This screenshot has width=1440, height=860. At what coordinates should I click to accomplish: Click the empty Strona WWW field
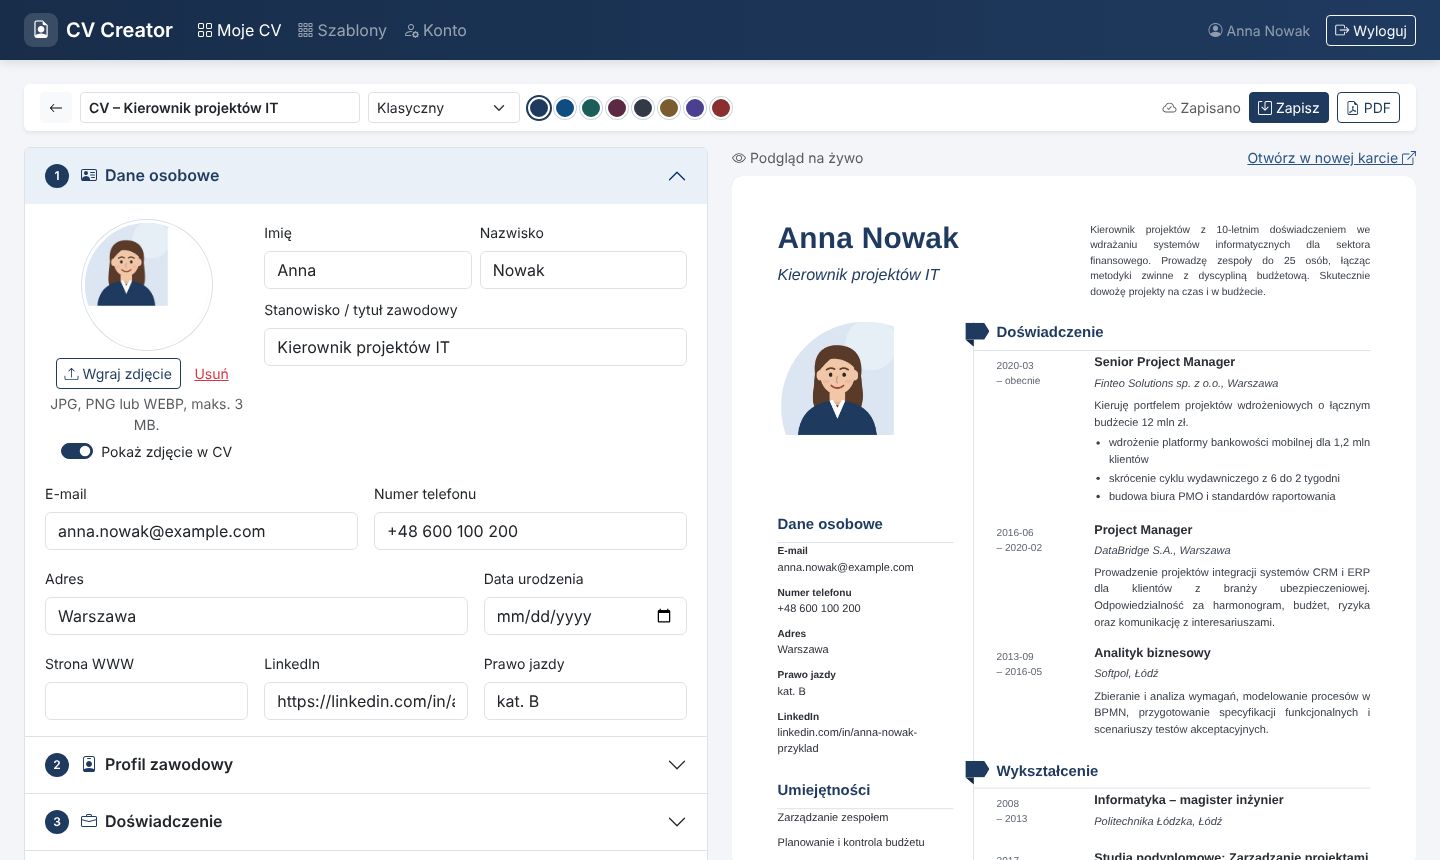coord(146,701)
